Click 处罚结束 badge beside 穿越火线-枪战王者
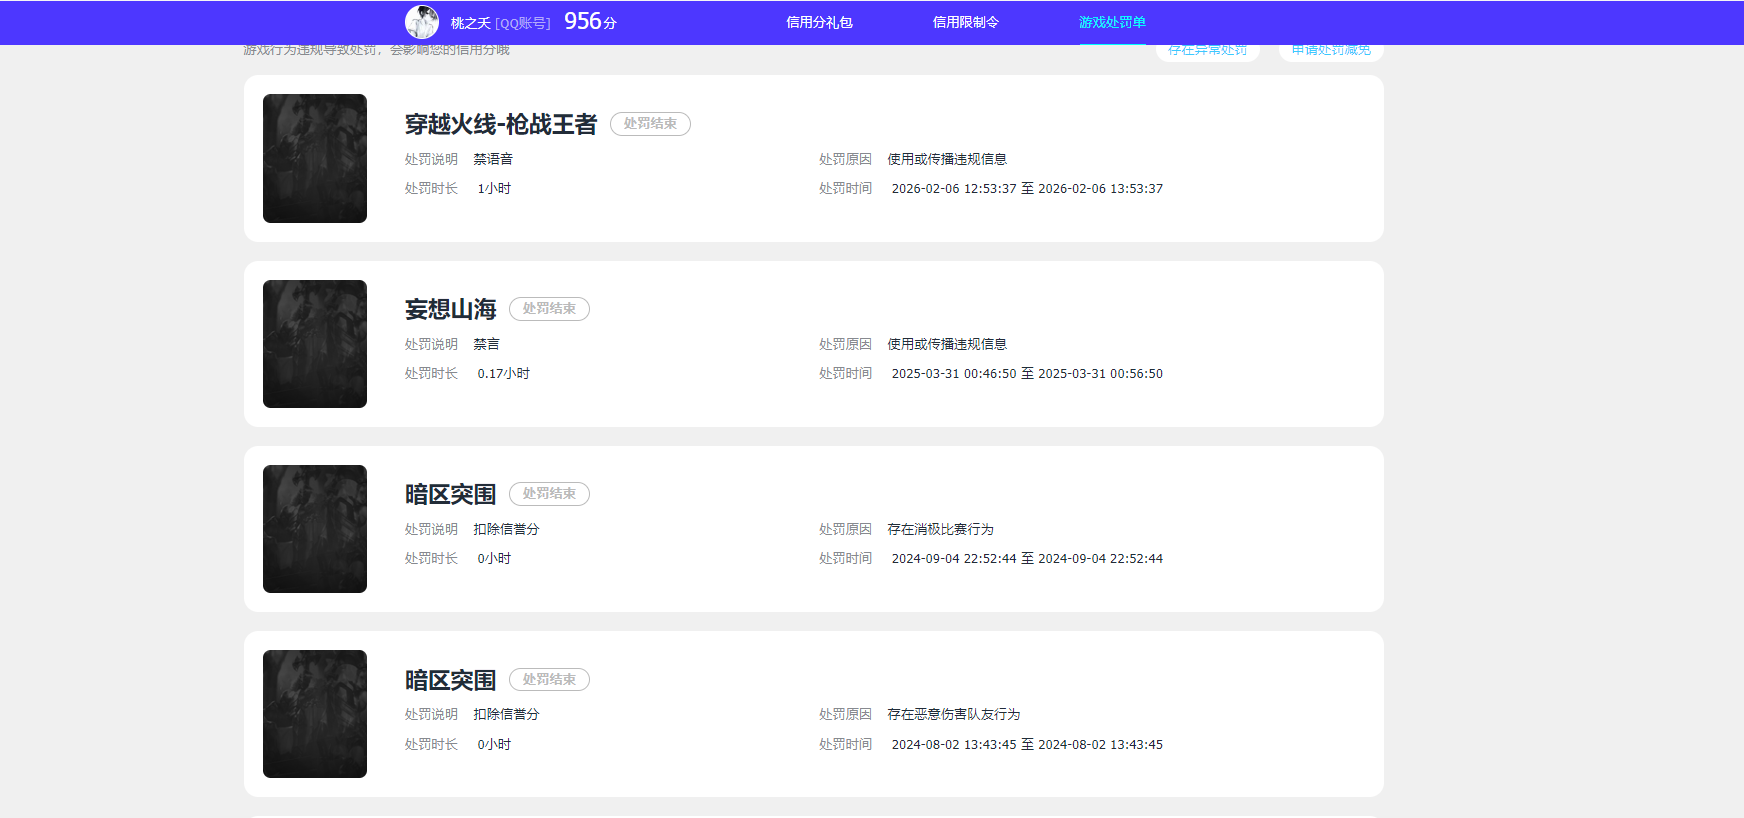 [x=650, y=124]
